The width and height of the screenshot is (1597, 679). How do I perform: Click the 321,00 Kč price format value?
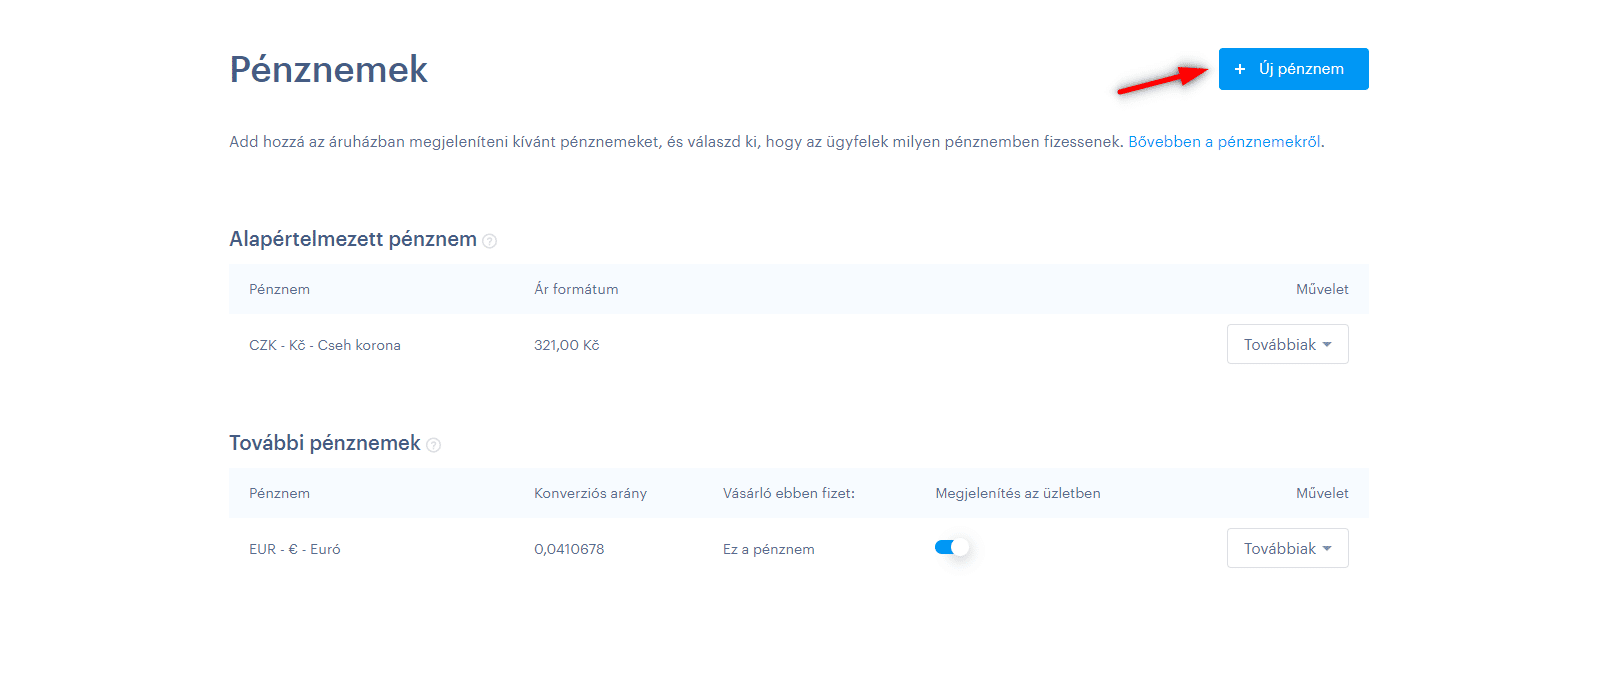pyautogui.click(x=567, y=345)
